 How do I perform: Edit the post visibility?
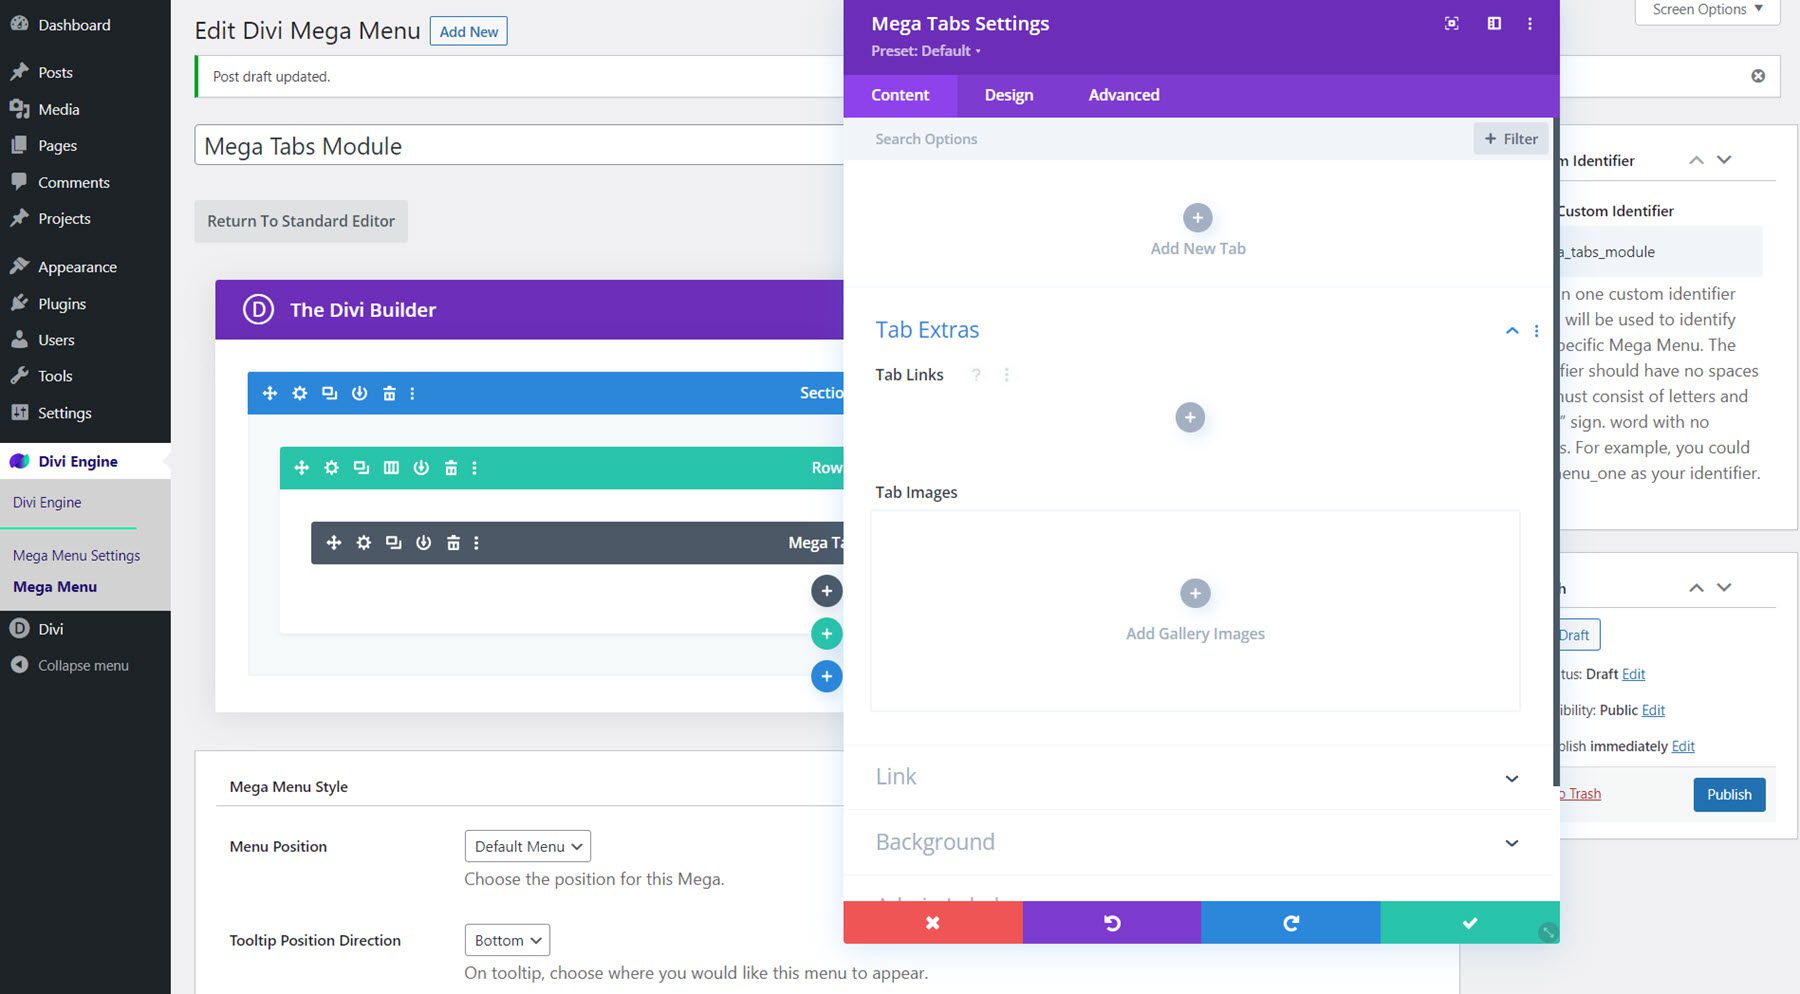1653,710
